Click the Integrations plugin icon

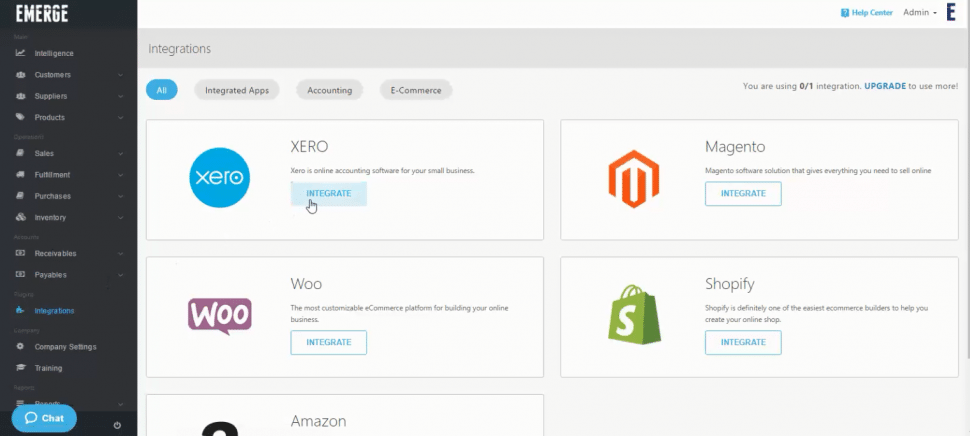pyautogui.click(x=20, y=310)
